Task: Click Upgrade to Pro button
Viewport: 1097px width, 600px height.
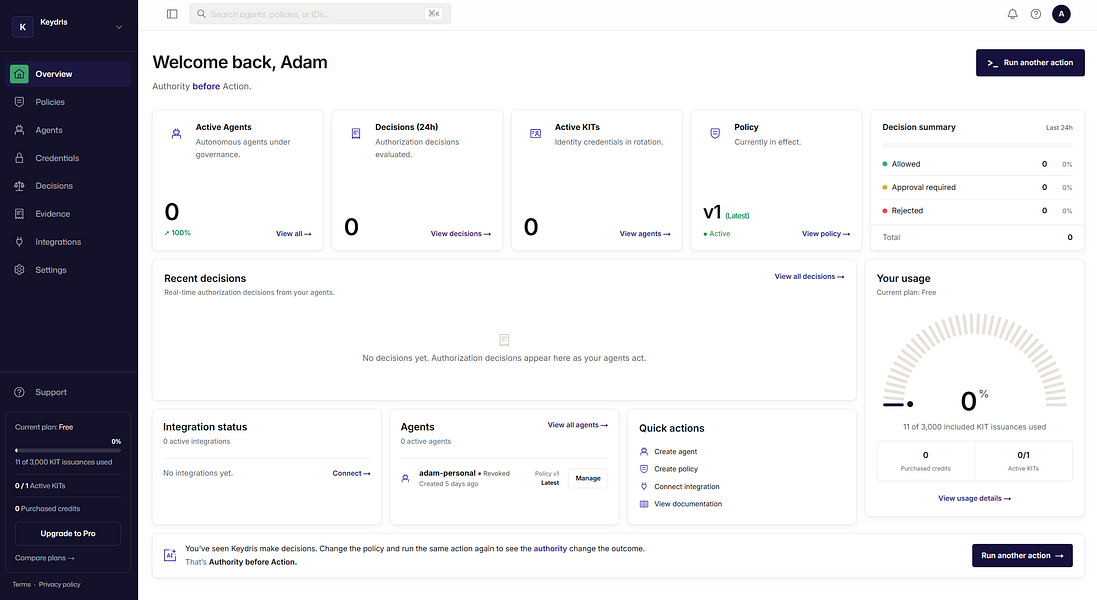Action: coord(68,534)
